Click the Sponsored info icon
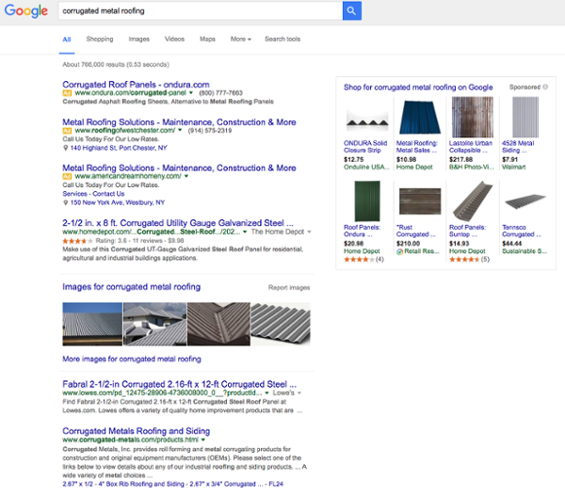565x496 pixels. tap(545, 87)
